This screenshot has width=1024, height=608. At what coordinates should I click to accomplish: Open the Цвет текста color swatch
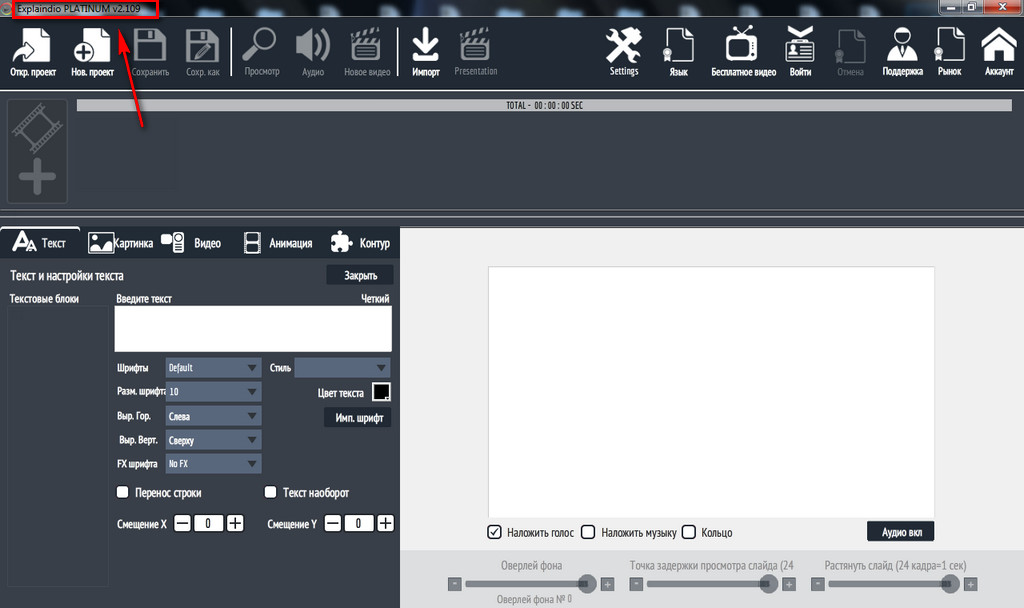coord(380,392)
